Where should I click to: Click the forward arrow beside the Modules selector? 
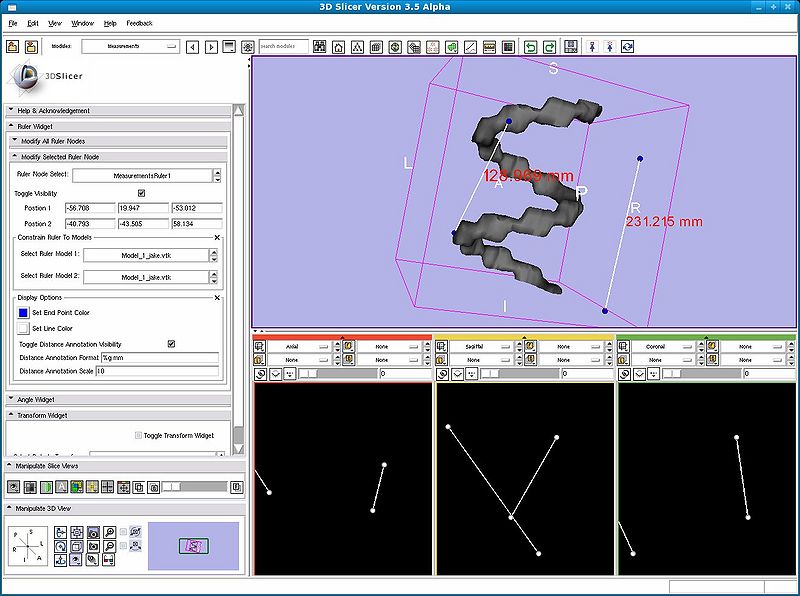point(211,45)
